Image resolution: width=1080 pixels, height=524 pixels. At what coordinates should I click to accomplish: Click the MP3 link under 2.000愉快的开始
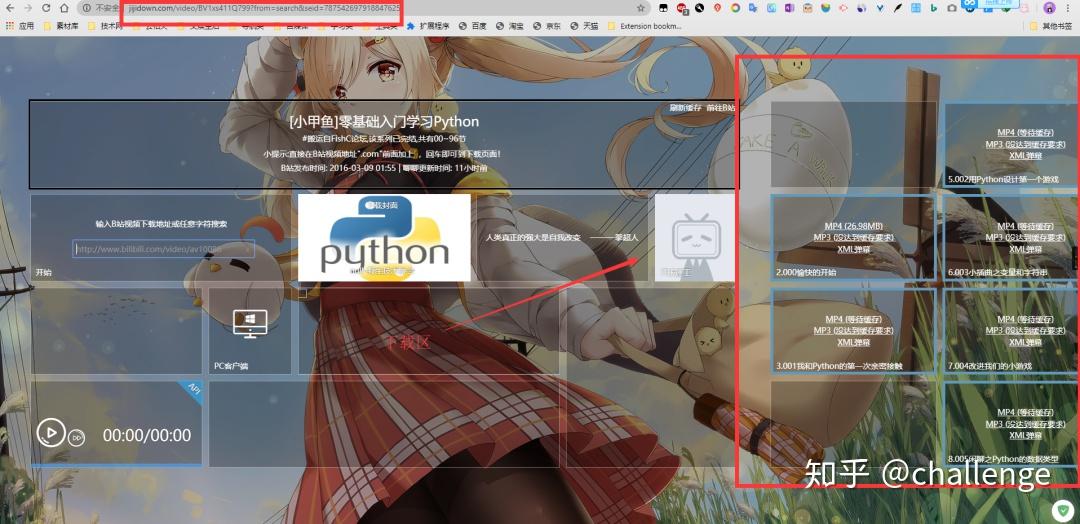click(x=853, y=237)
